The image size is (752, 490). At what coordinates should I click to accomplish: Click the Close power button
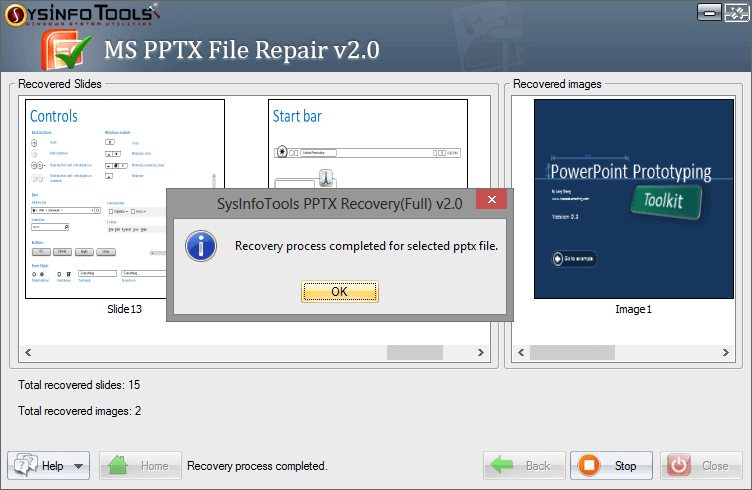click(x=701, y=466)
